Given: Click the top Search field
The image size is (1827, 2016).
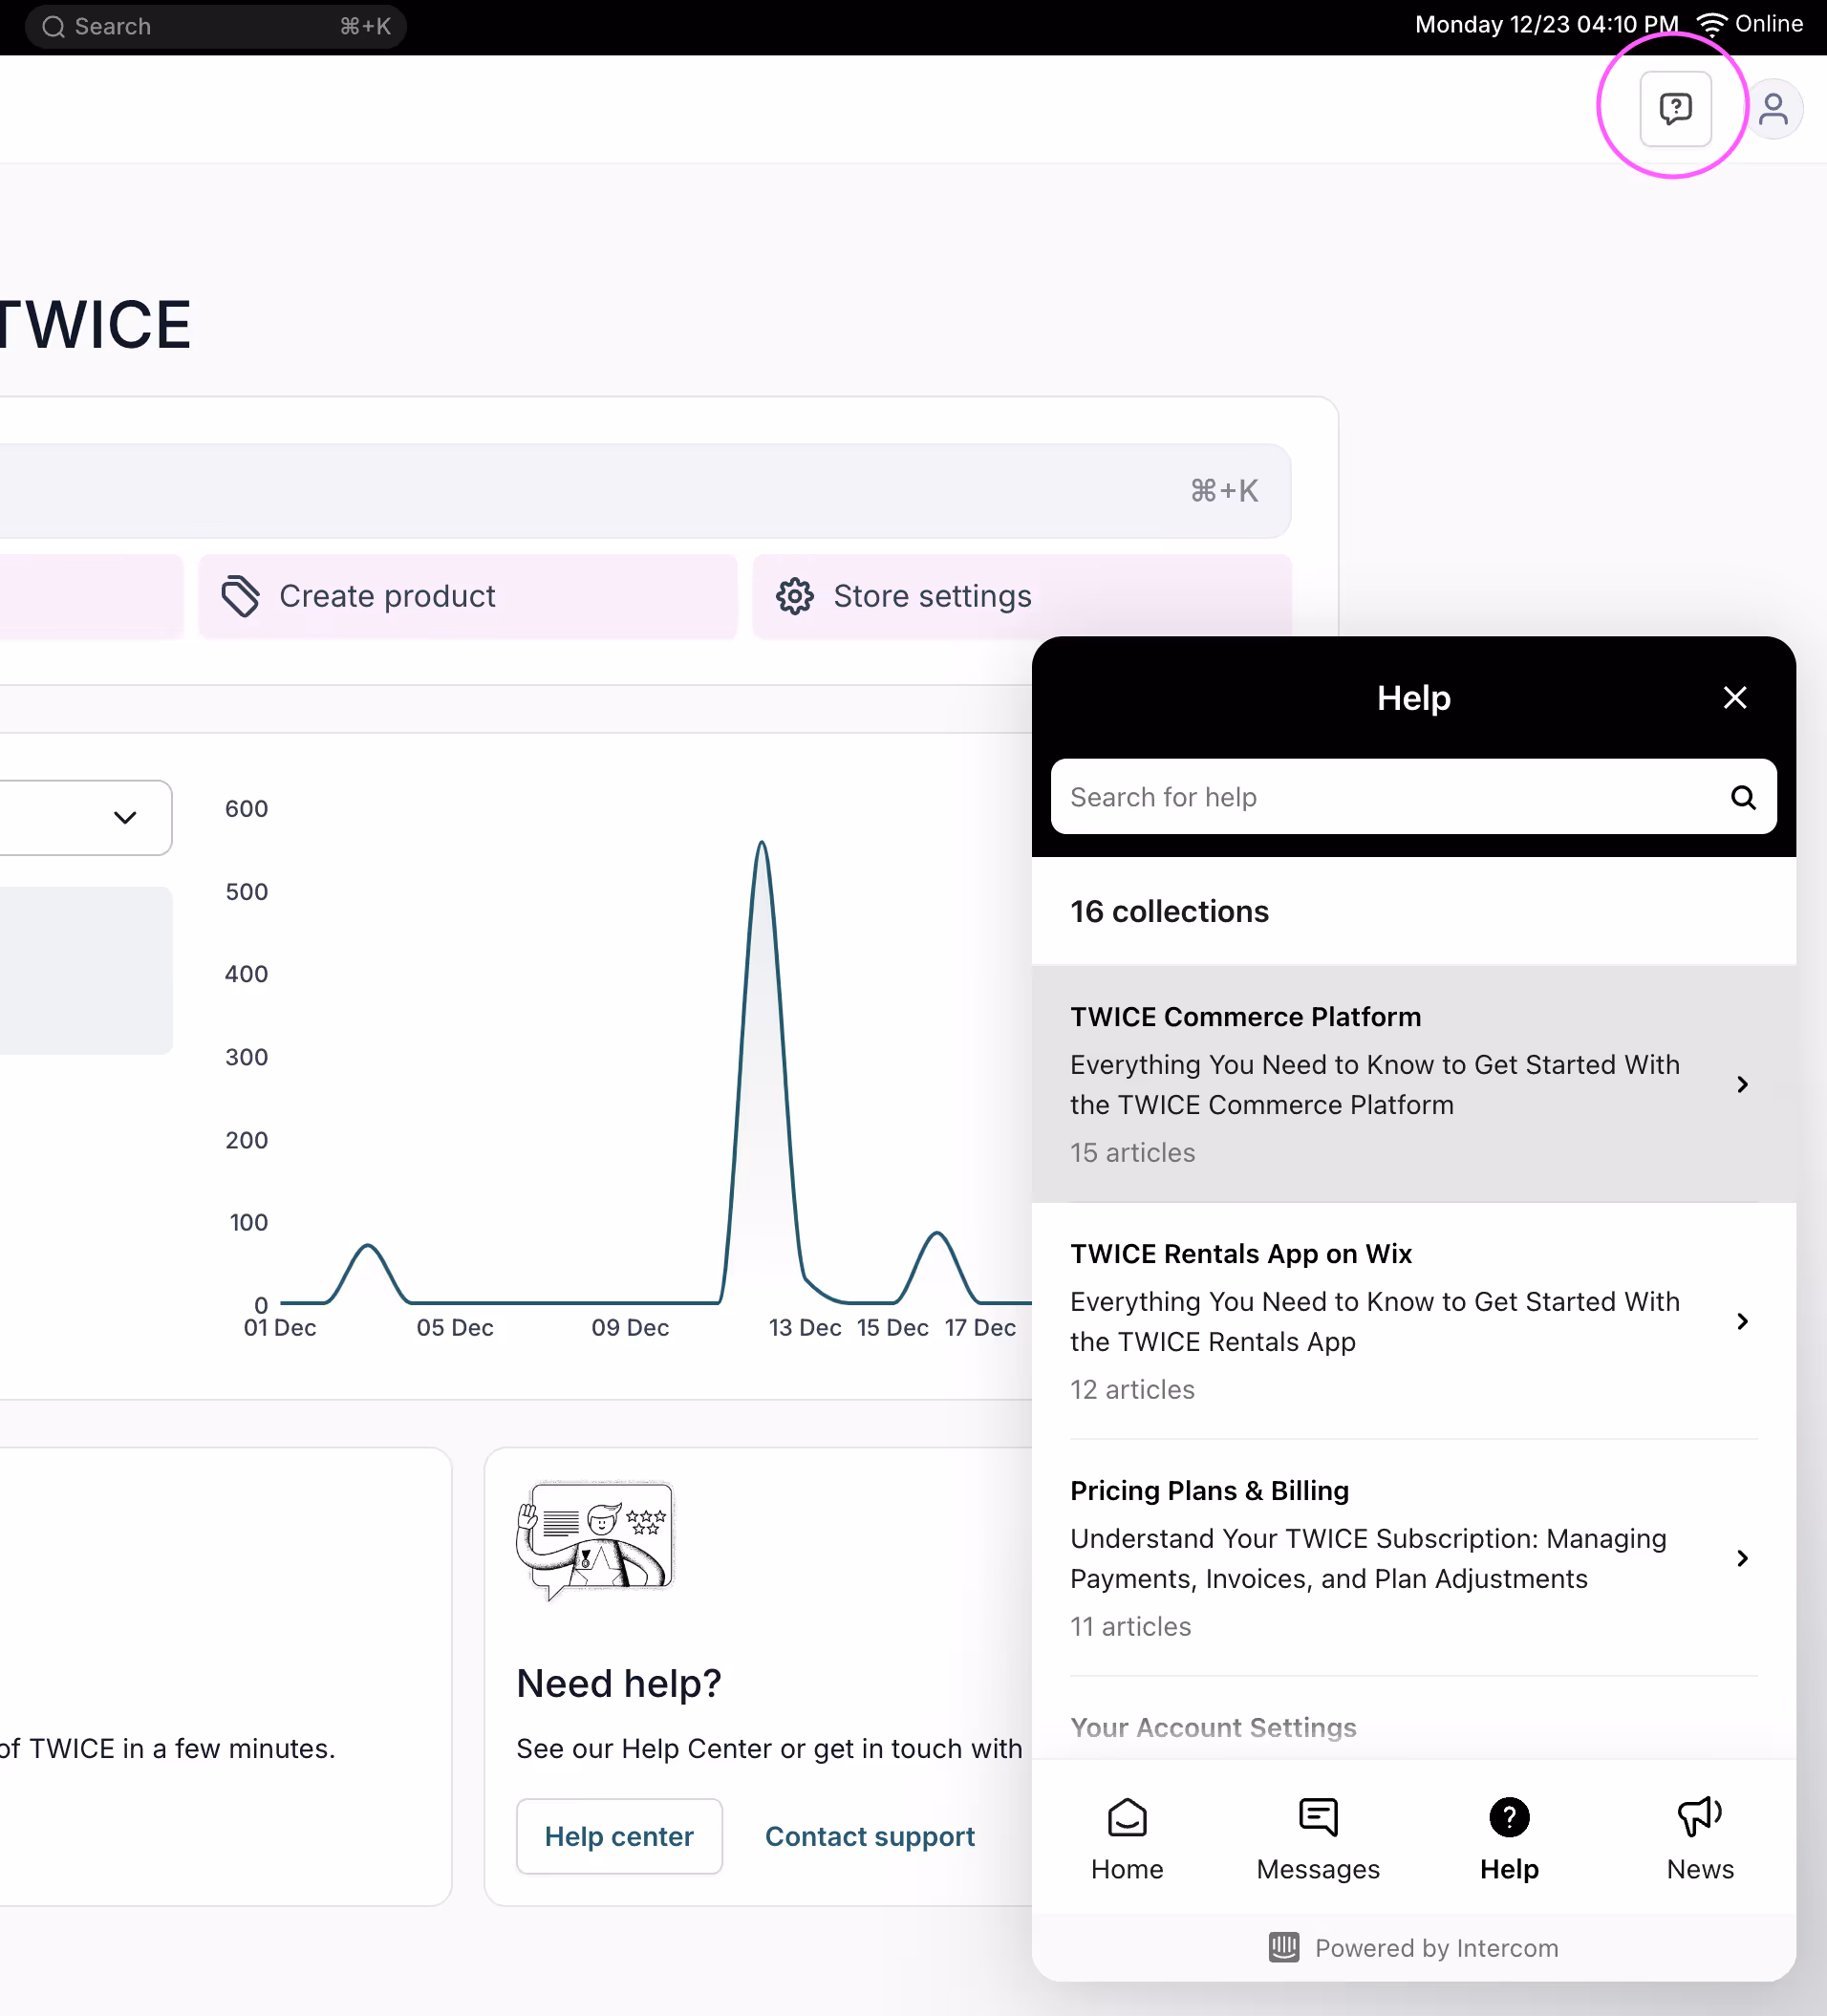Looking at the screenshot, I should pyautogui.click(x=215, y=27).
